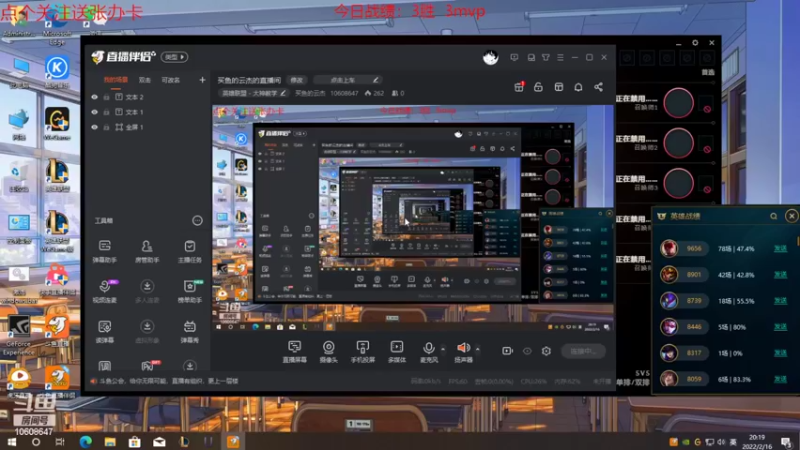This screenshot has height=450, width=800.
Task: Open user avatar in the title bar
Action: [x=490, y=58]
